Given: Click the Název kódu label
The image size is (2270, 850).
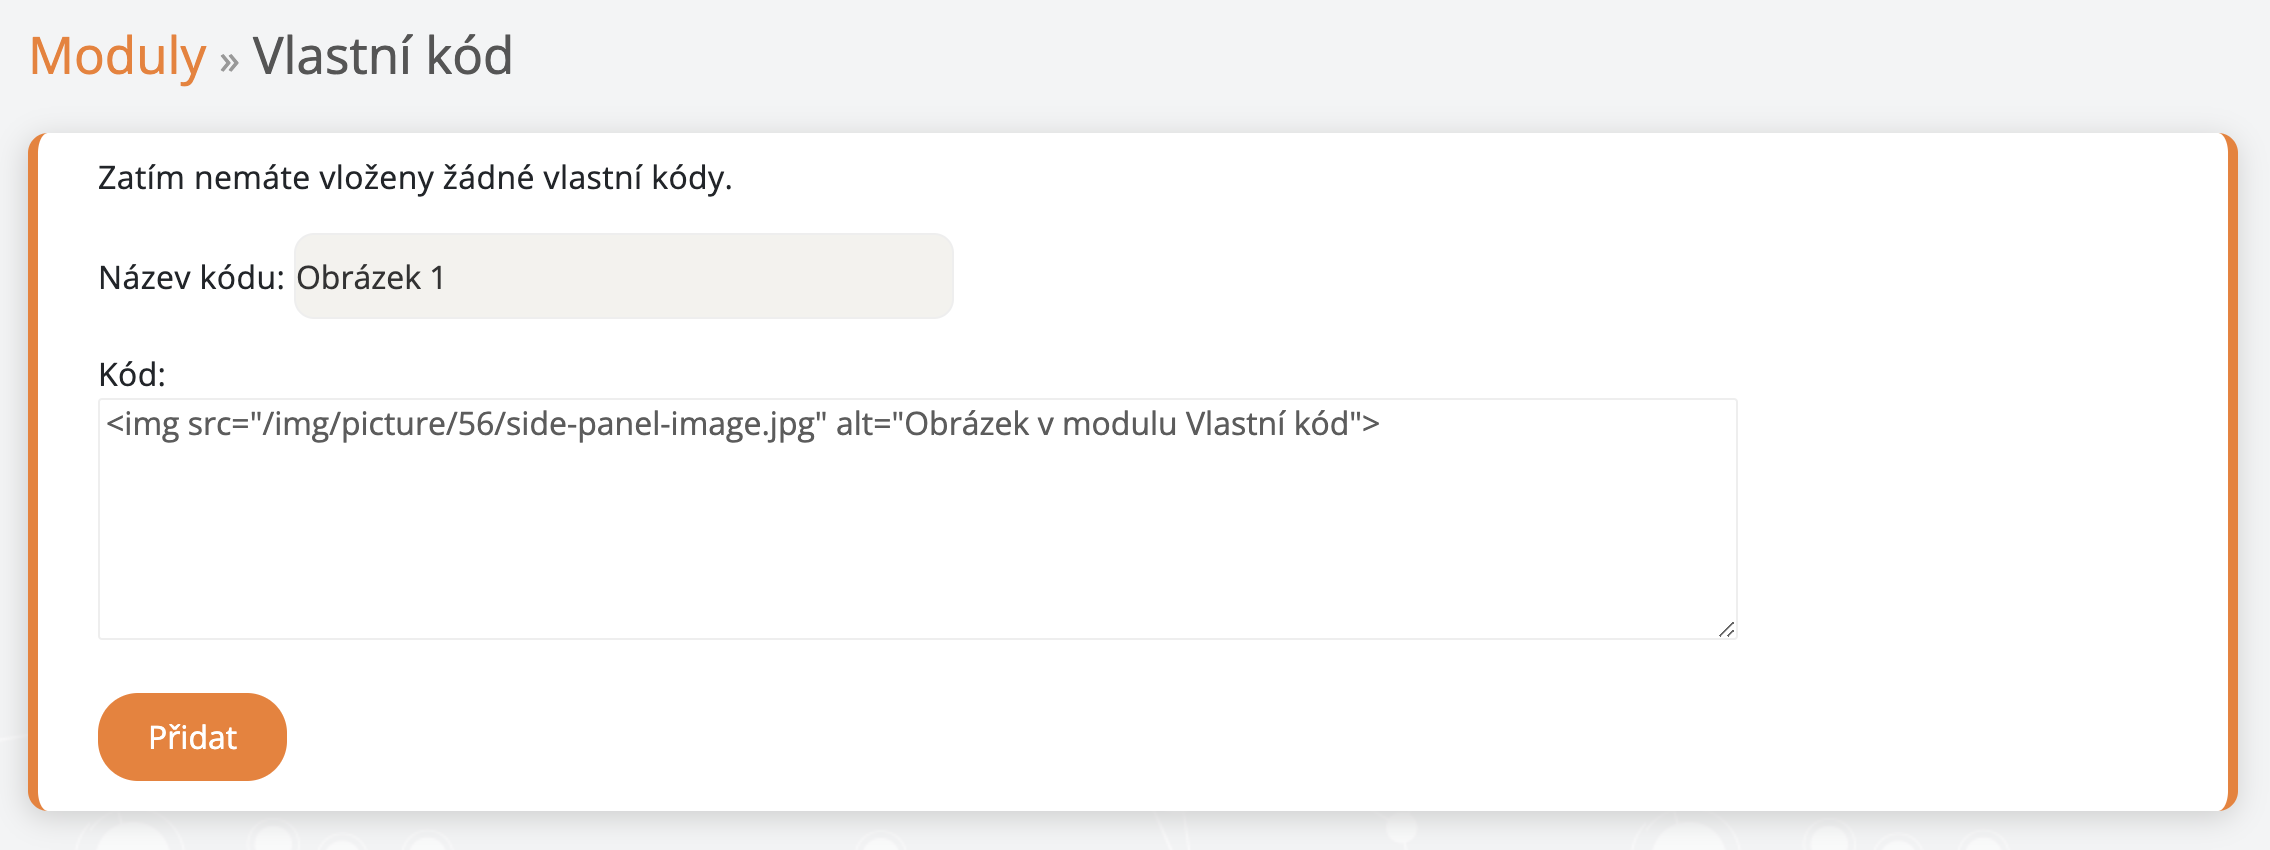Looking at the screenshot, I should 191,278.
